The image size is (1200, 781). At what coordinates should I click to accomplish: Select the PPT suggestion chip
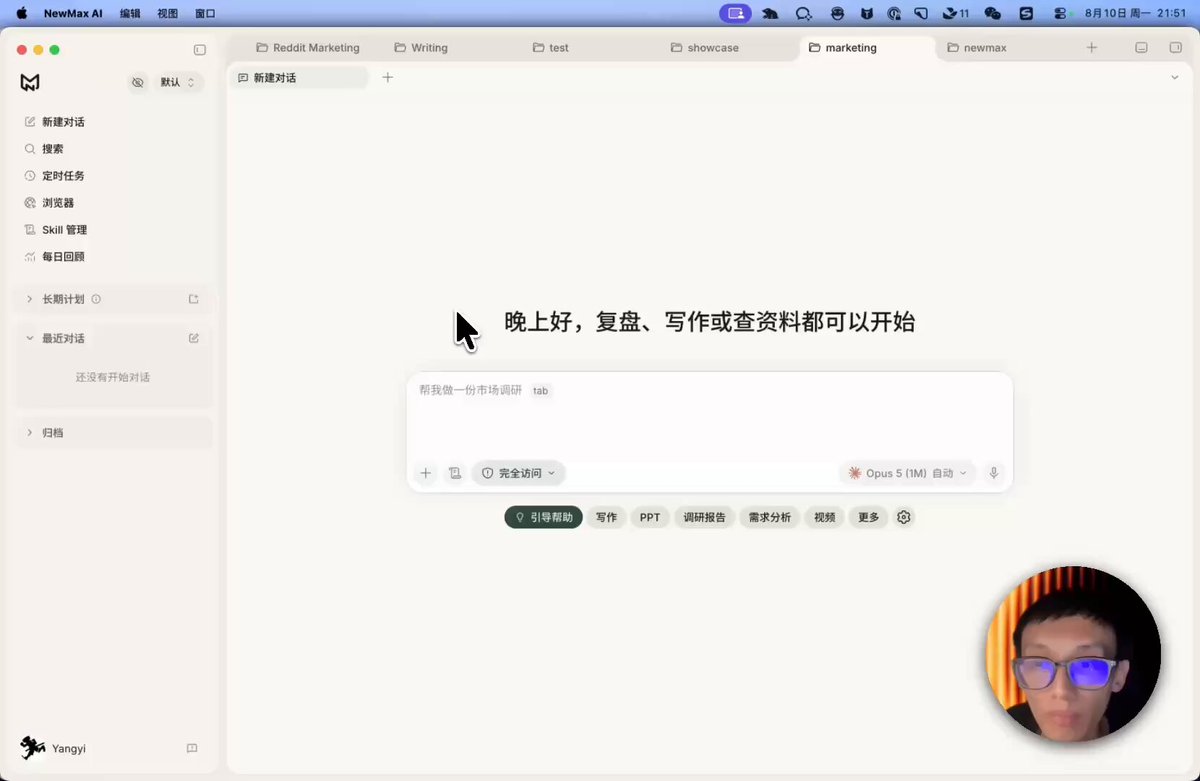650,517
